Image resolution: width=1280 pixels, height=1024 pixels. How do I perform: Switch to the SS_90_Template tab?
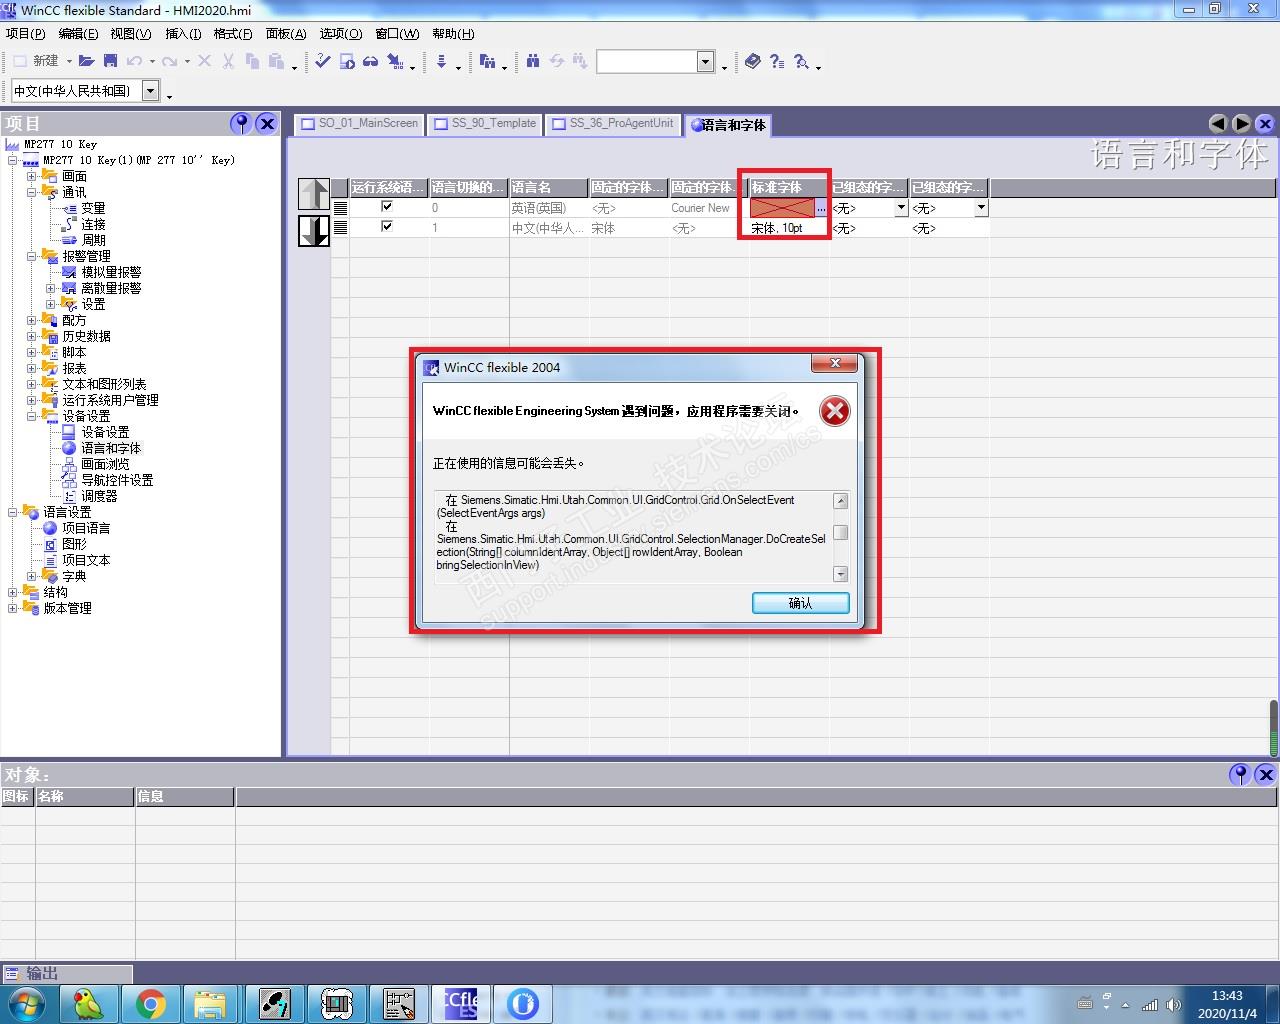coord(485,124)
